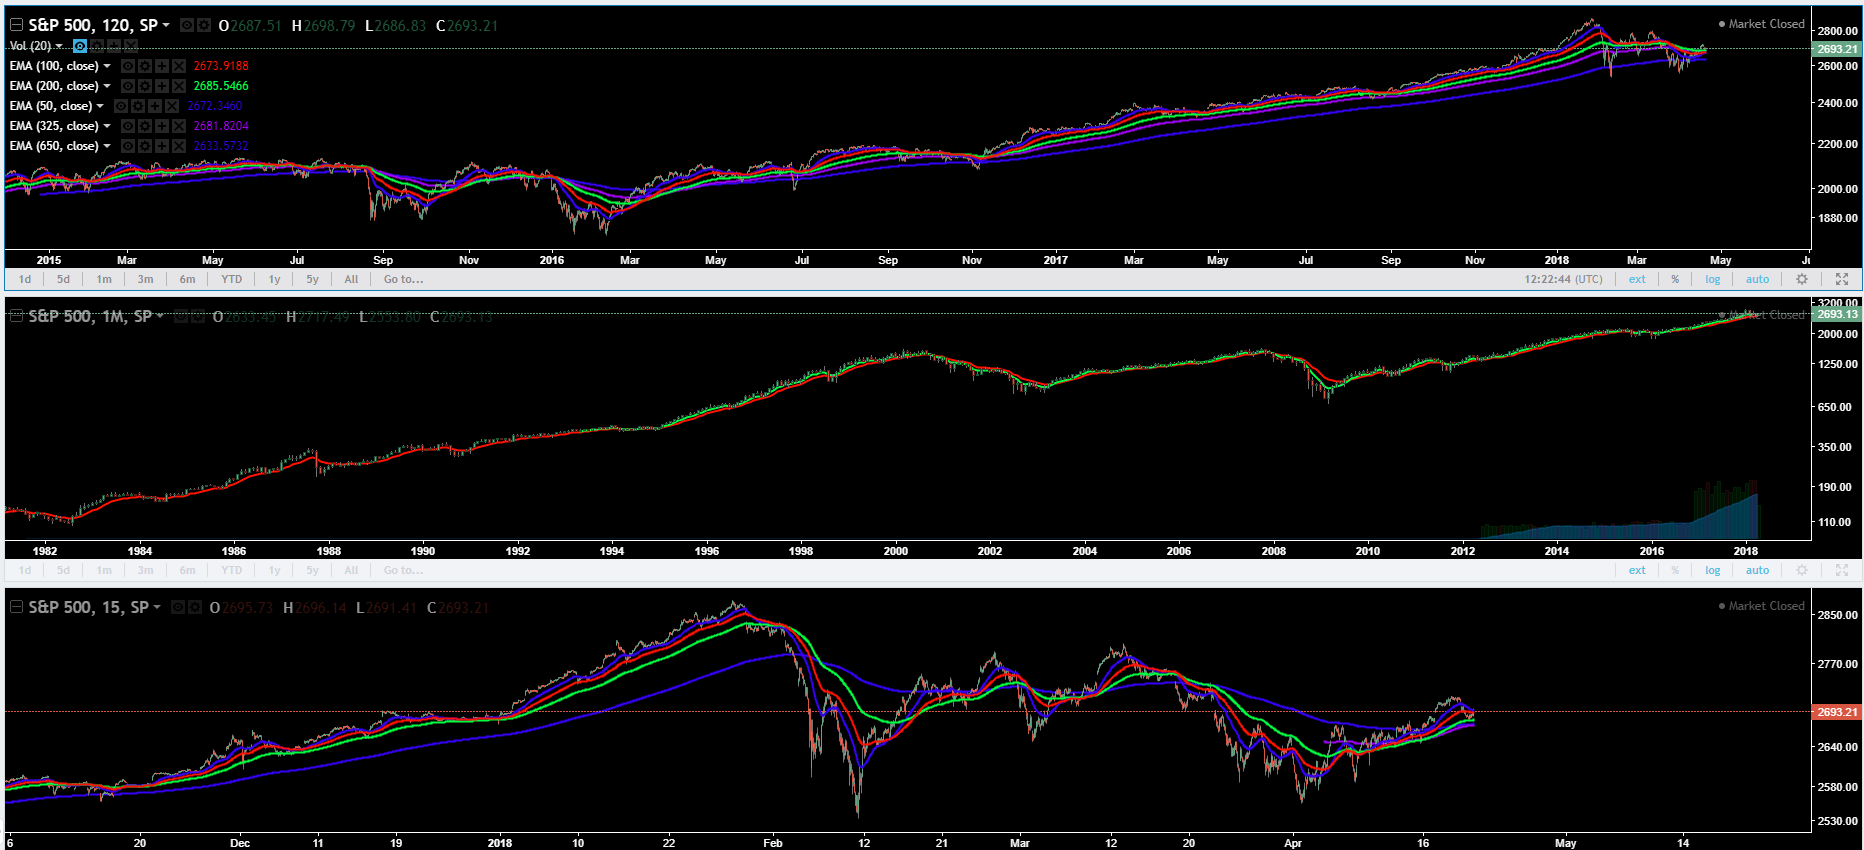Remove EMA (650, close) using its X icon
Image resolution: width=1864 pixels, height=850 pixels.
point(179,146)
